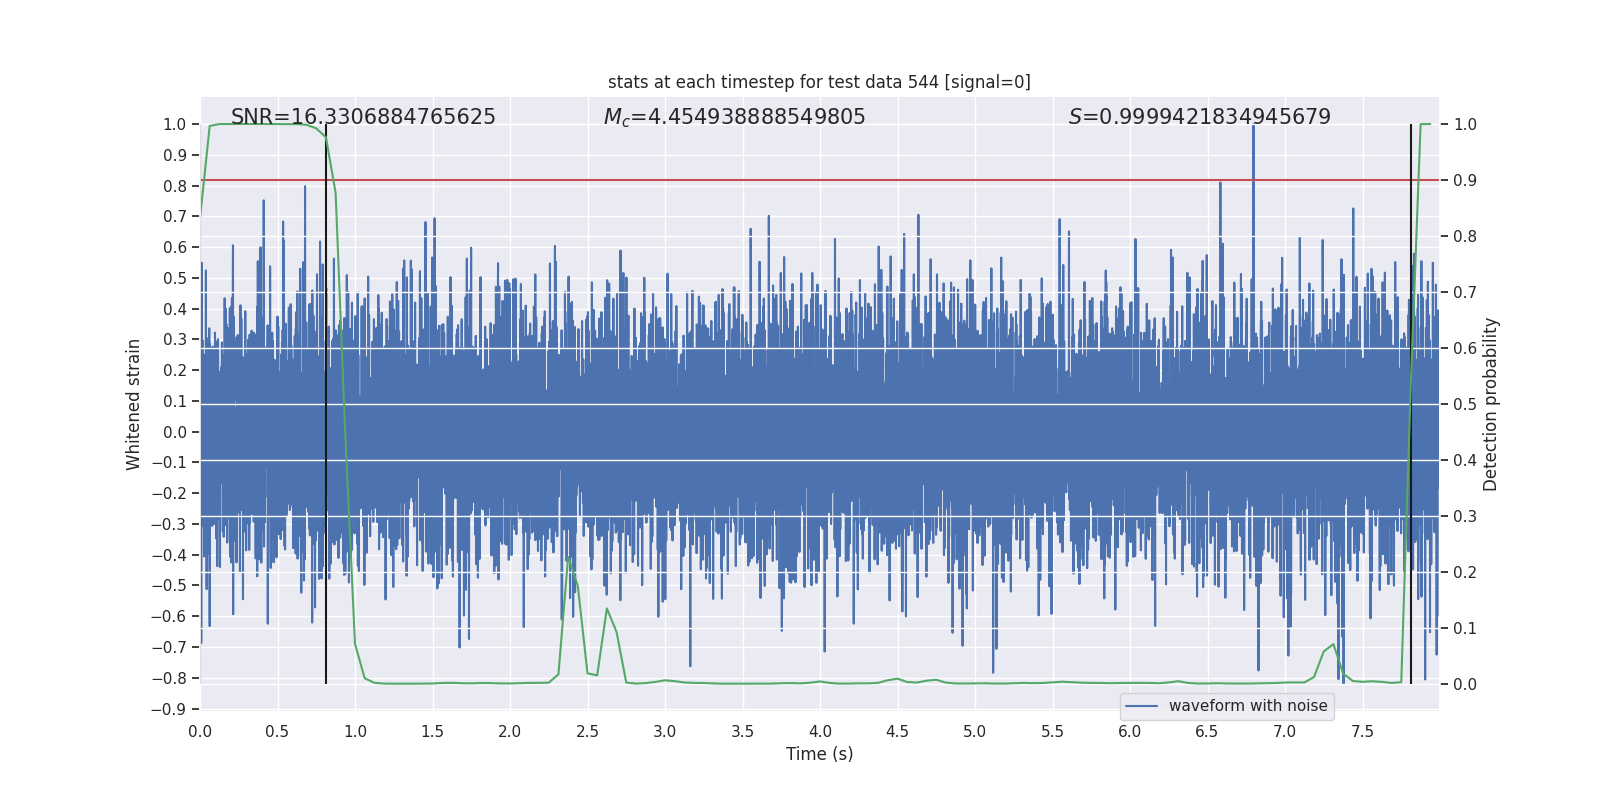Click the 4.0 tick label on time axis
This screenshot has height=800, width=1600.
[820, 731]
